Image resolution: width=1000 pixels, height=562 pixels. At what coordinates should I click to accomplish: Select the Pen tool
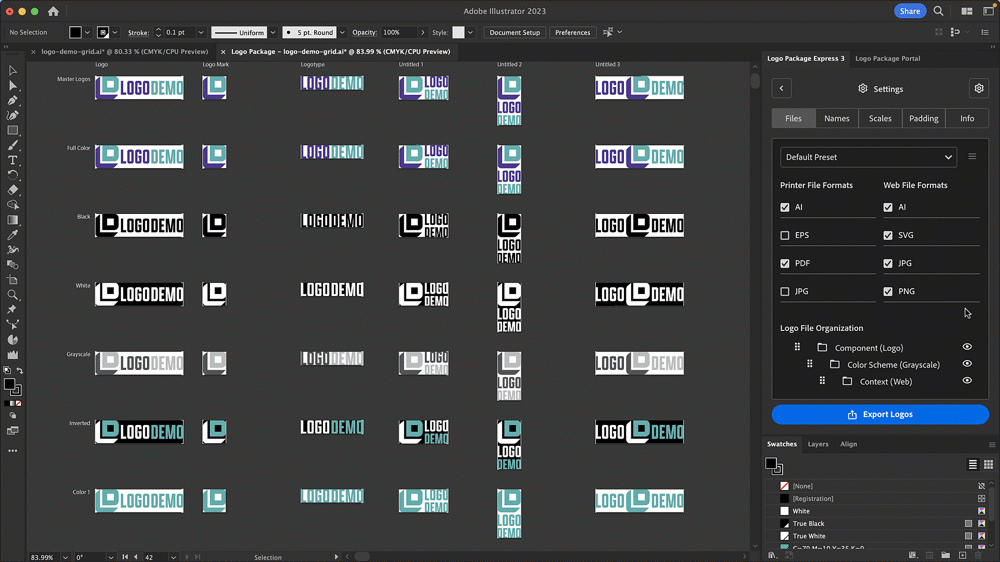13,101
